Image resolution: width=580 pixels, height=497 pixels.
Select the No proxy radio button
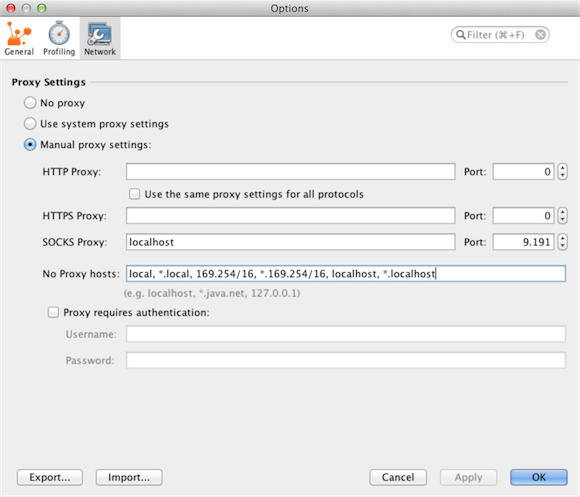click(x=30, y=103)
